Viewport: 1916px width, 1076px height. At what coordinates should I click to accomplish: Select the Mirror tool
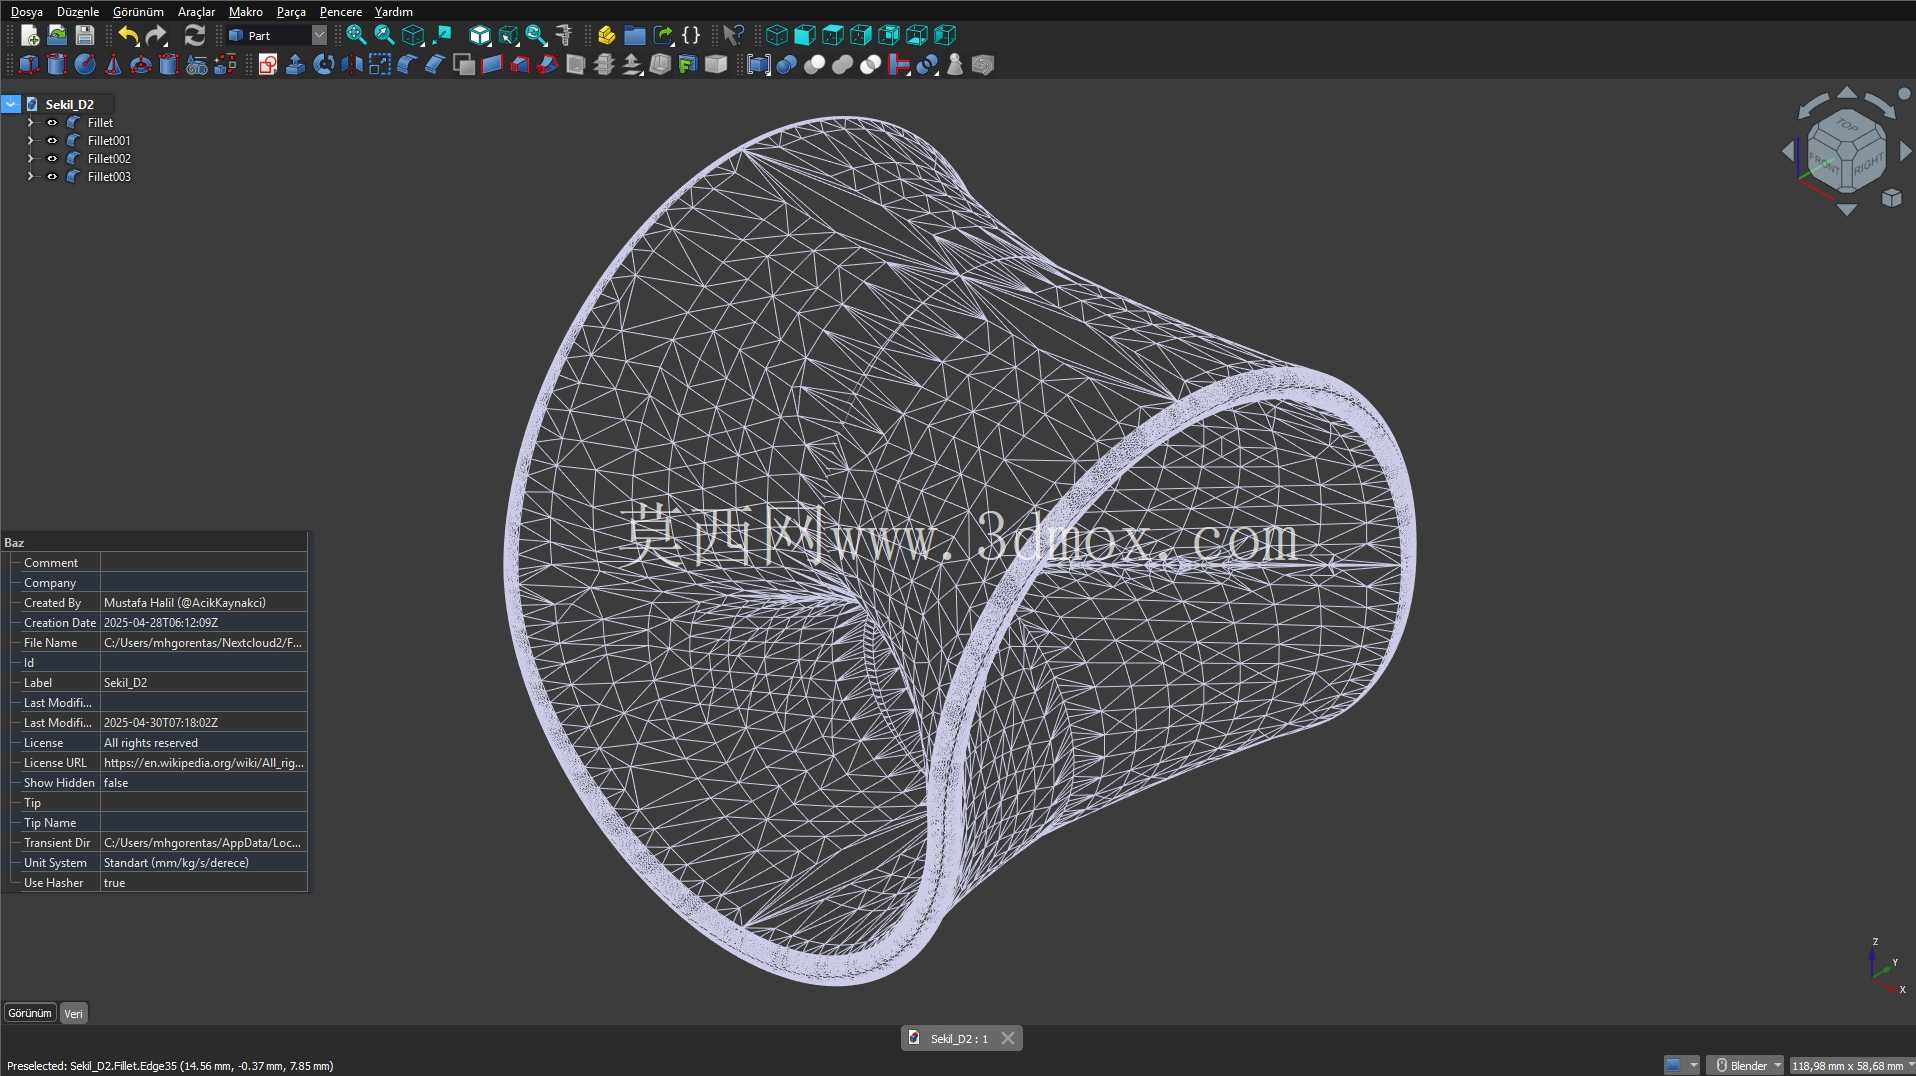(x=352, y=65)
